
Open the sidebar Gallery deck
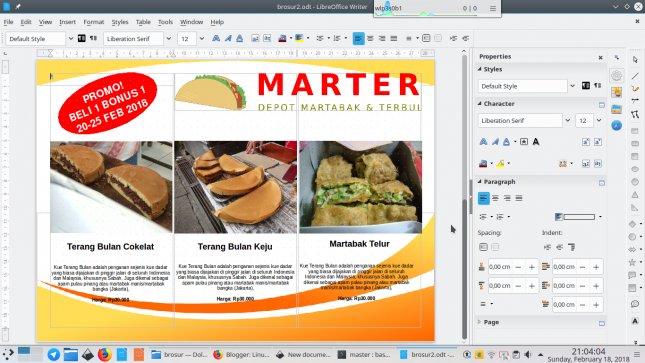tap(616, 109)
